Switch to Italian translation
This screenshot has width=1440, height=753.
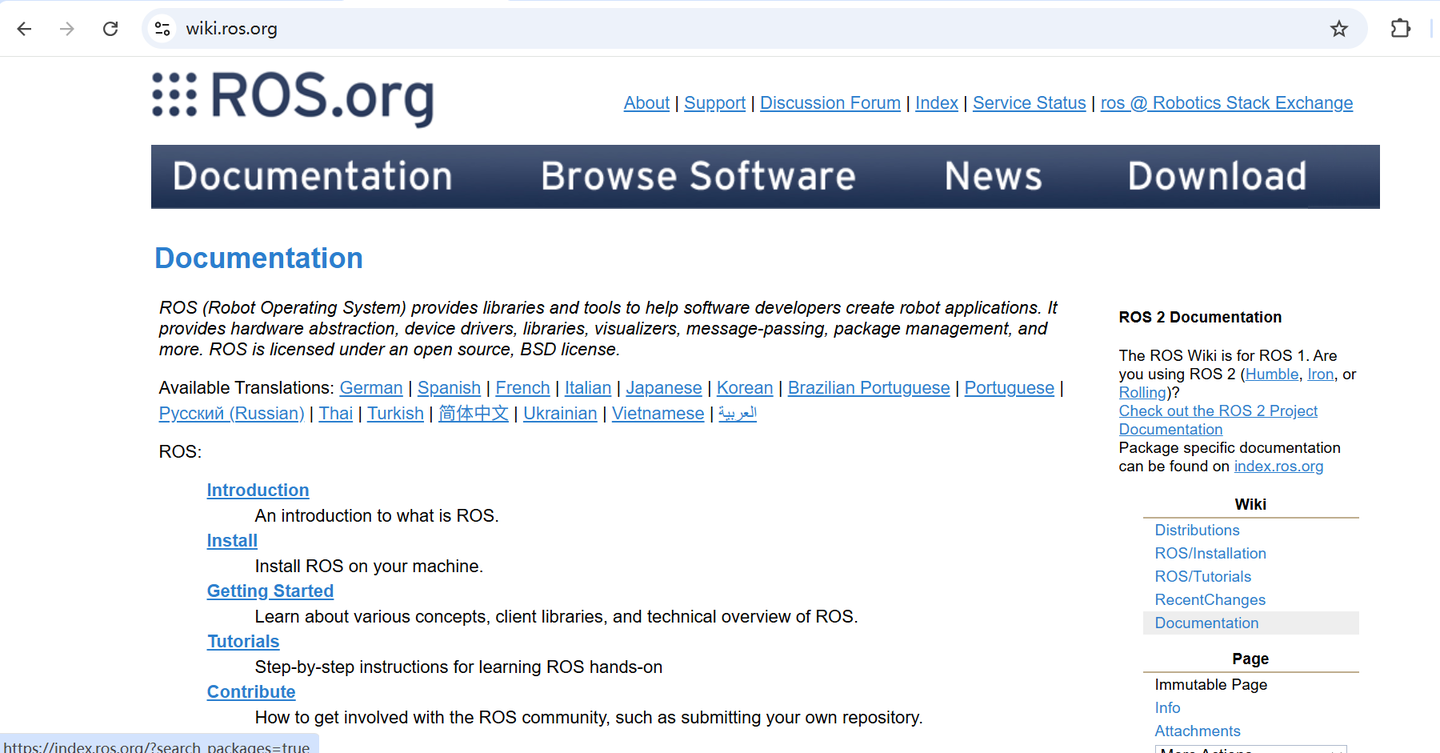tap(588, 388)
